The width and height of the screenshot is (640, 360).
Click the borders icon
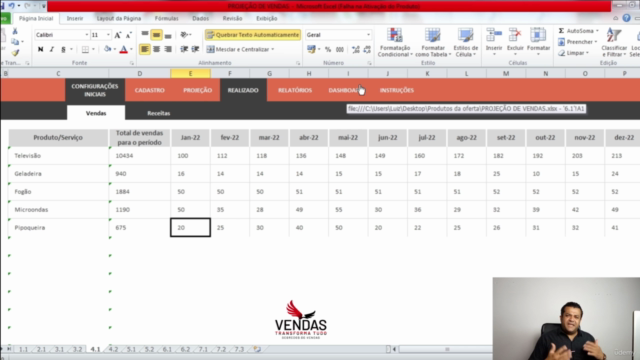pos(85,49)
